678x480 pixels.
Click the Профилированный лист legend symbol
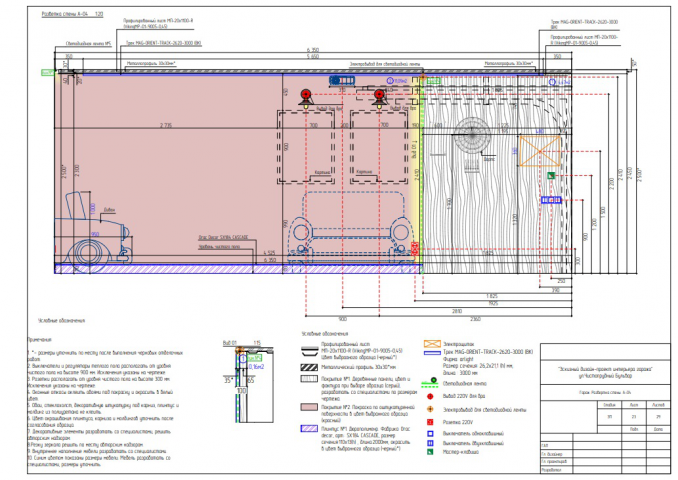point(309,351)
